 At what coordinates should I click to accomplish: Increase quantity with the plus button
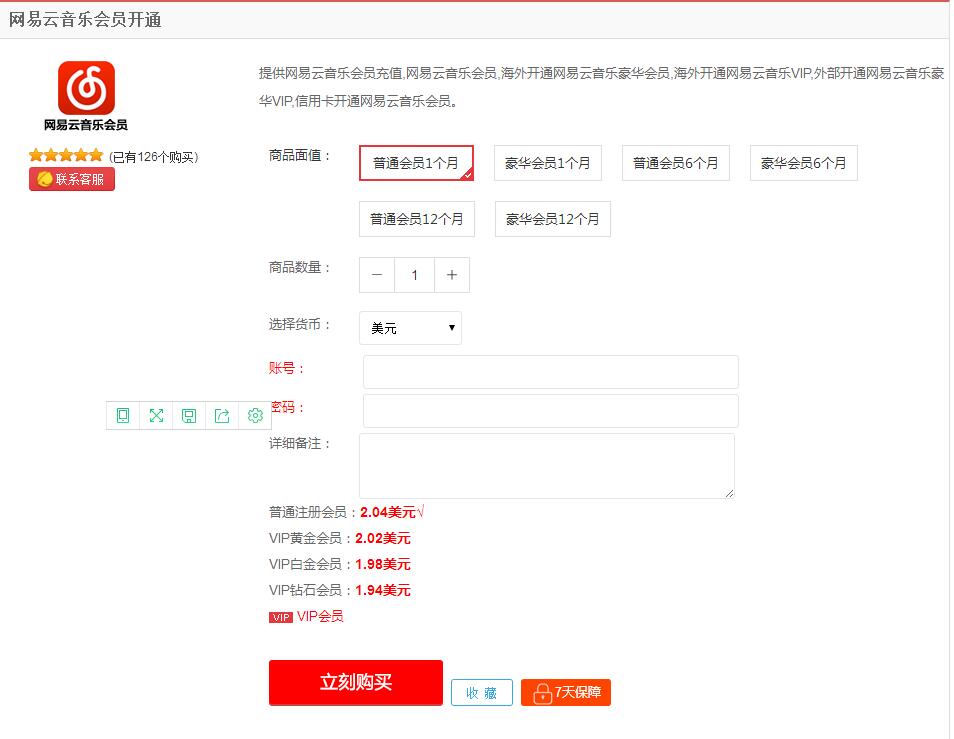451,275
